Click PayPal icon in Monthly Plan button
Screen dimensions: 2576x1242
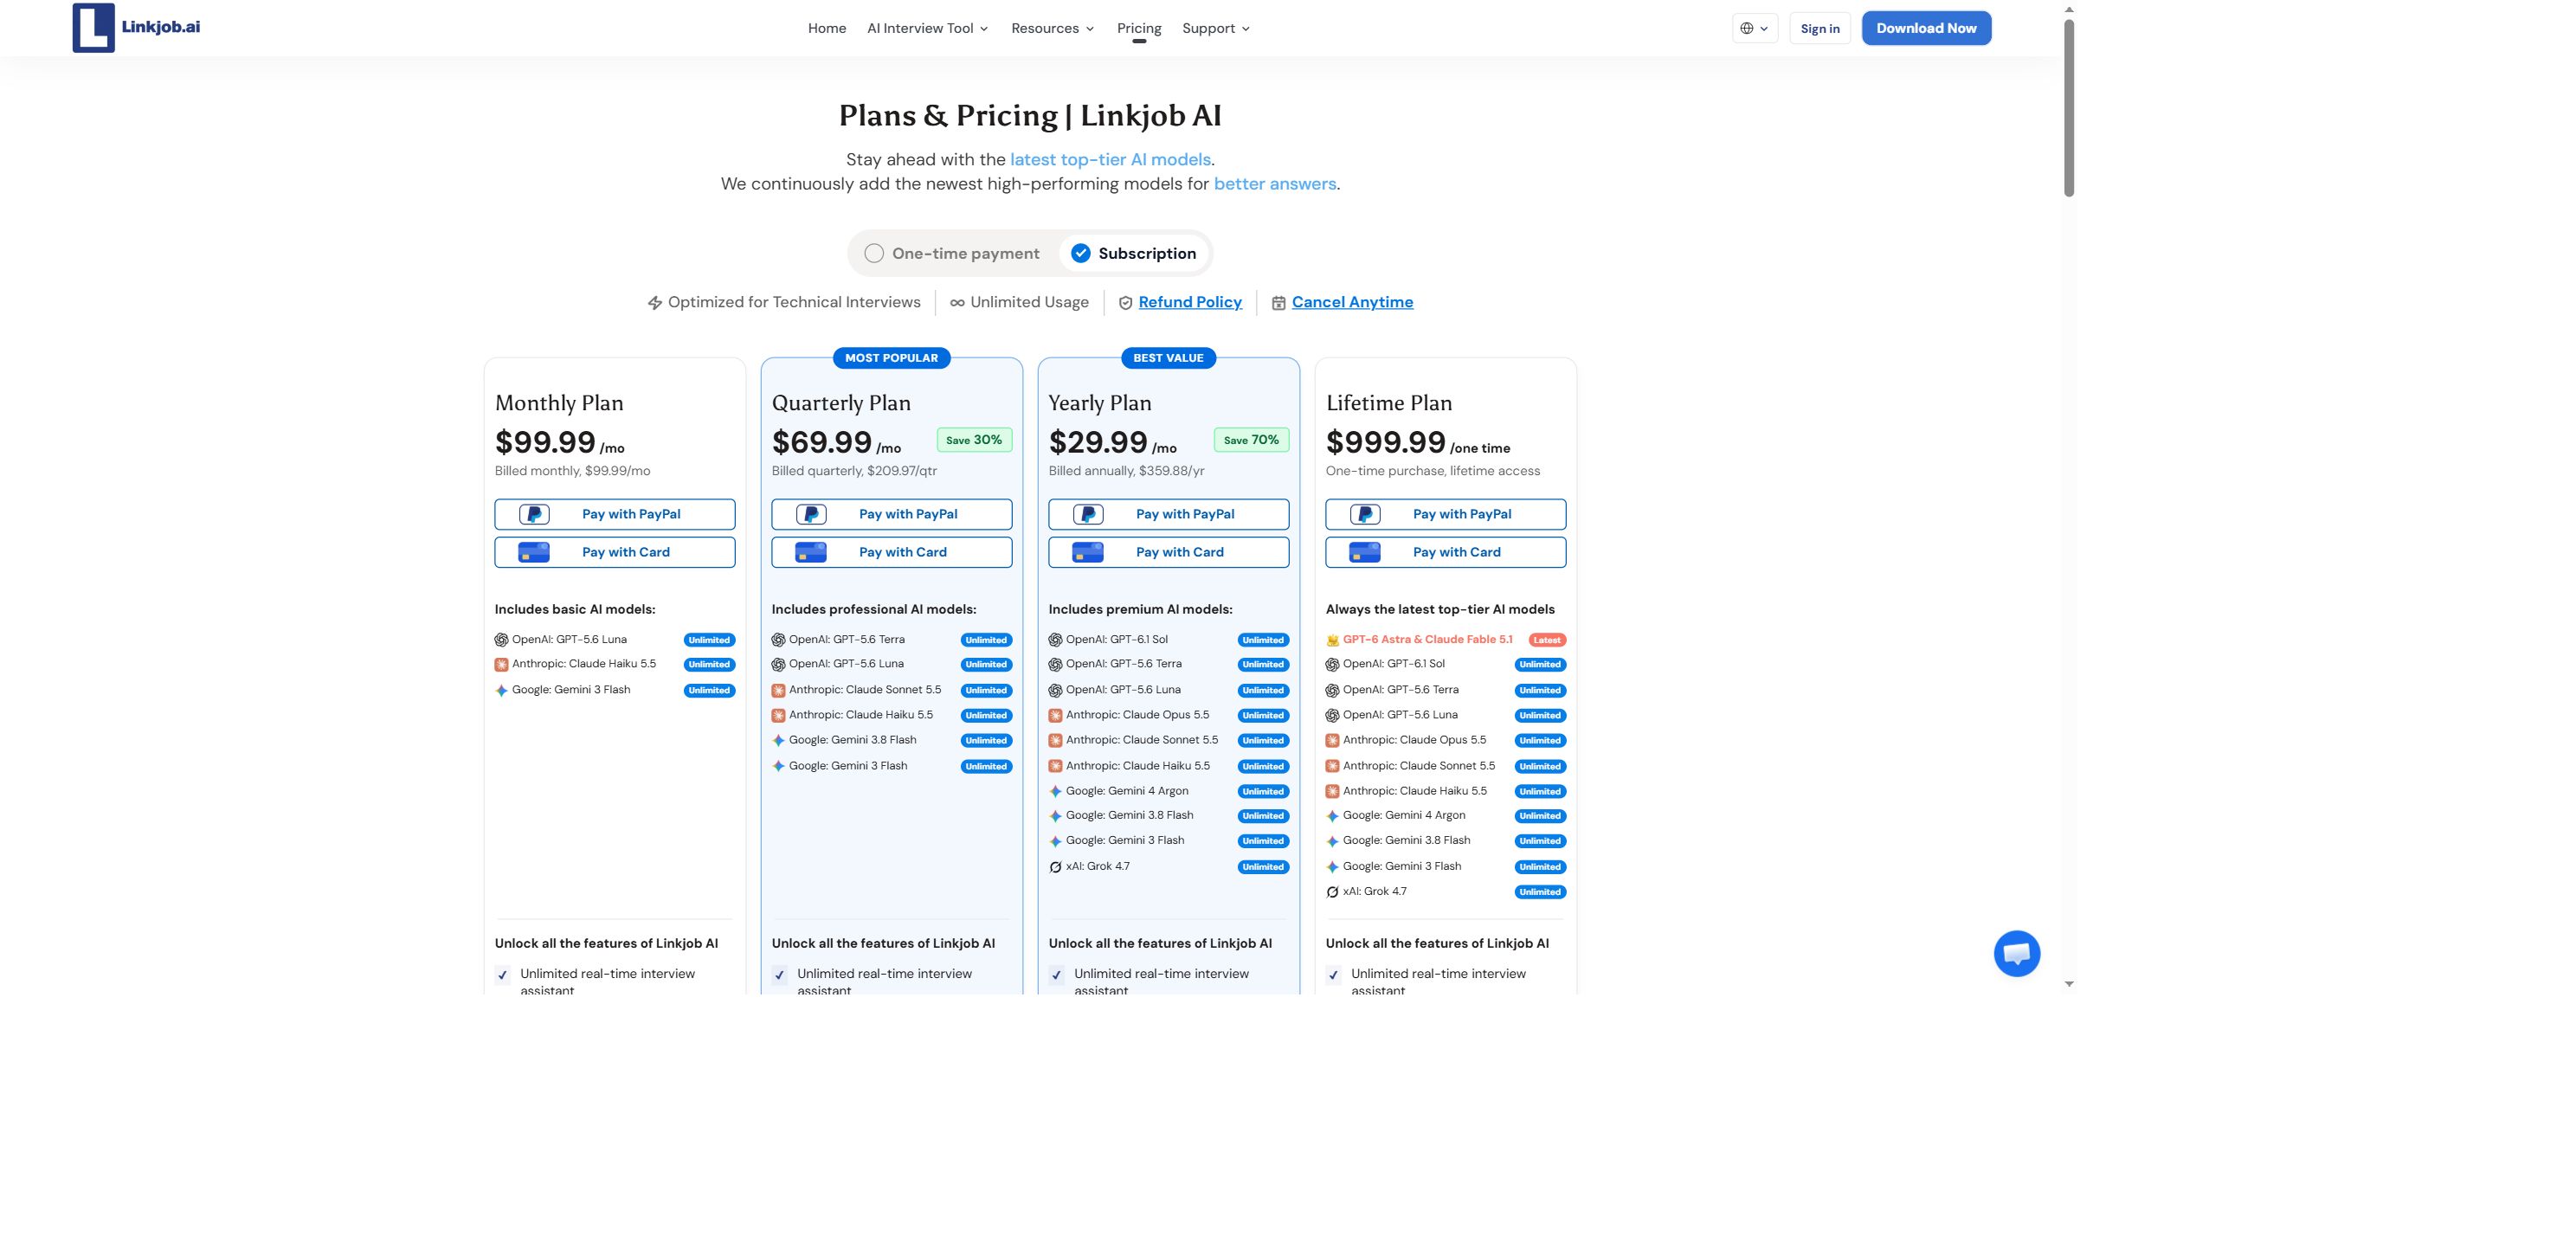click(x=534, y=514)
